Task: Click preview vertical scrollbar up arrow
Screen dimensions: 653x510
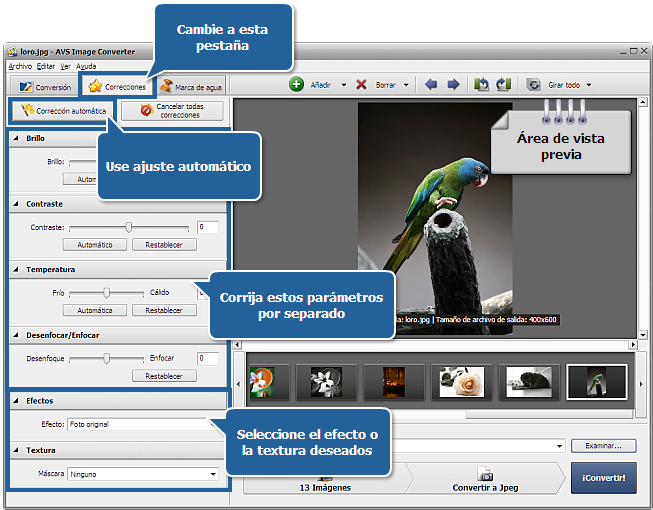Action: point(643,102)
